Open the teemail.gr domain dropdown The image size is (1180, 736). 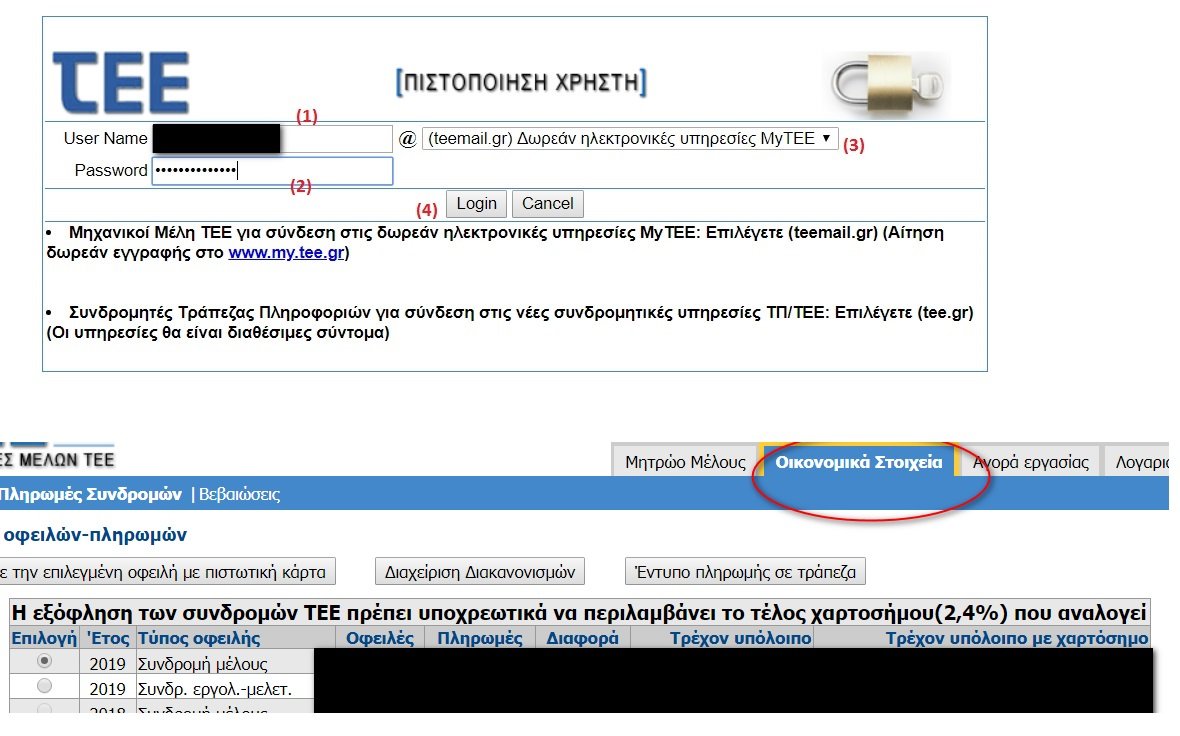[x=630, y=139]
